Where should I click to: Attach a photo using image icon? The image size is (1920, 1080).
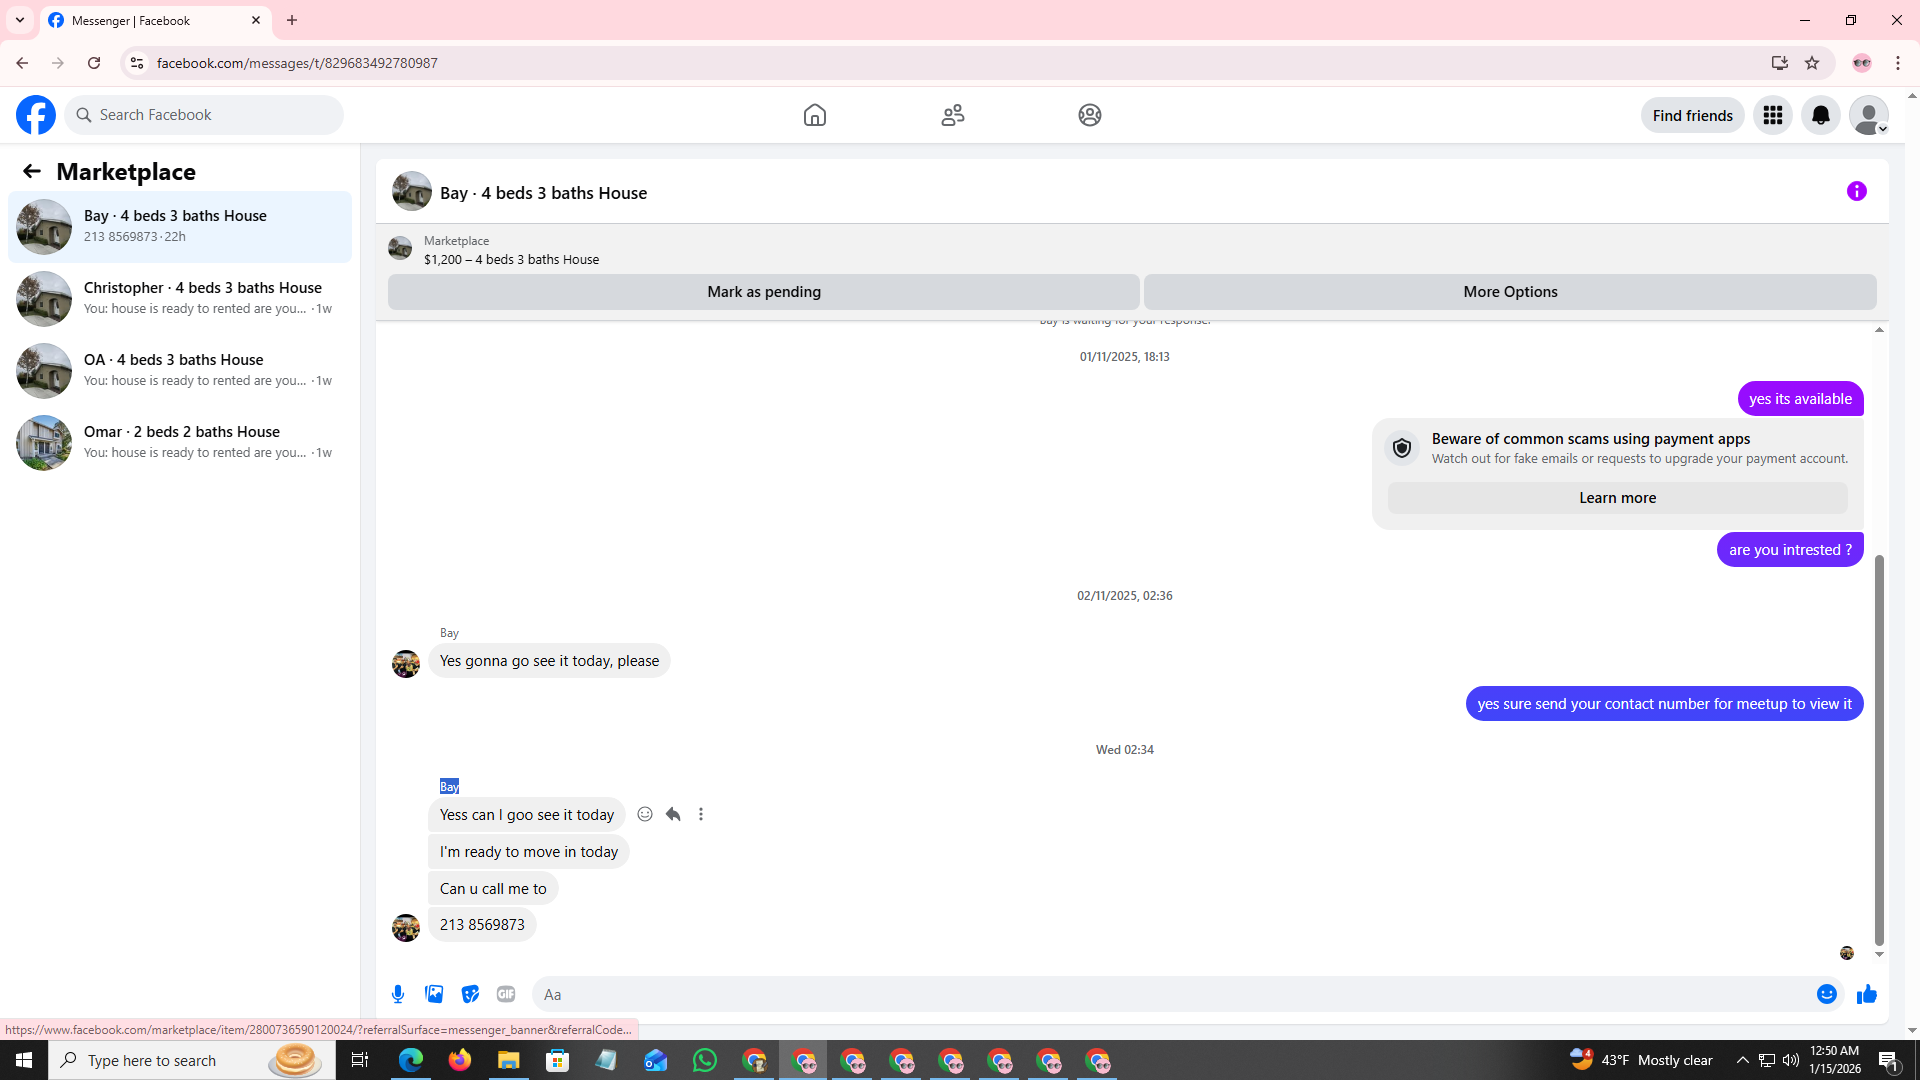point(434,994)
